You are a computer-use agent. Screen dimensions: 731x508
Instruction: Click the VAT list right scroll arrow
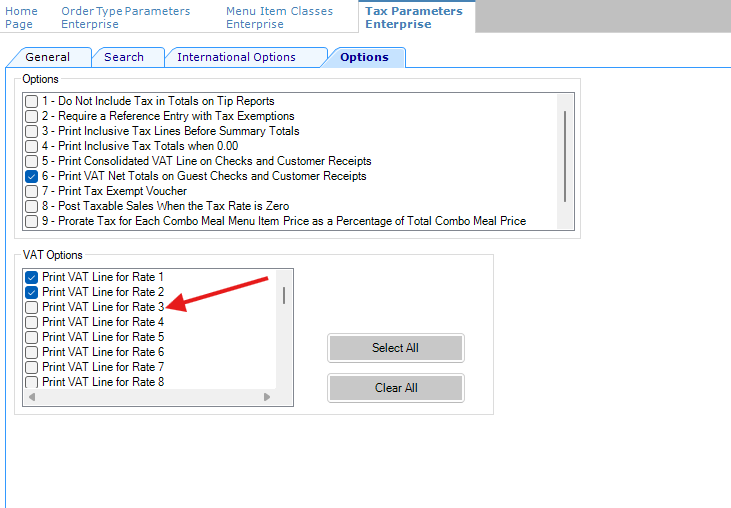(267, 397)
